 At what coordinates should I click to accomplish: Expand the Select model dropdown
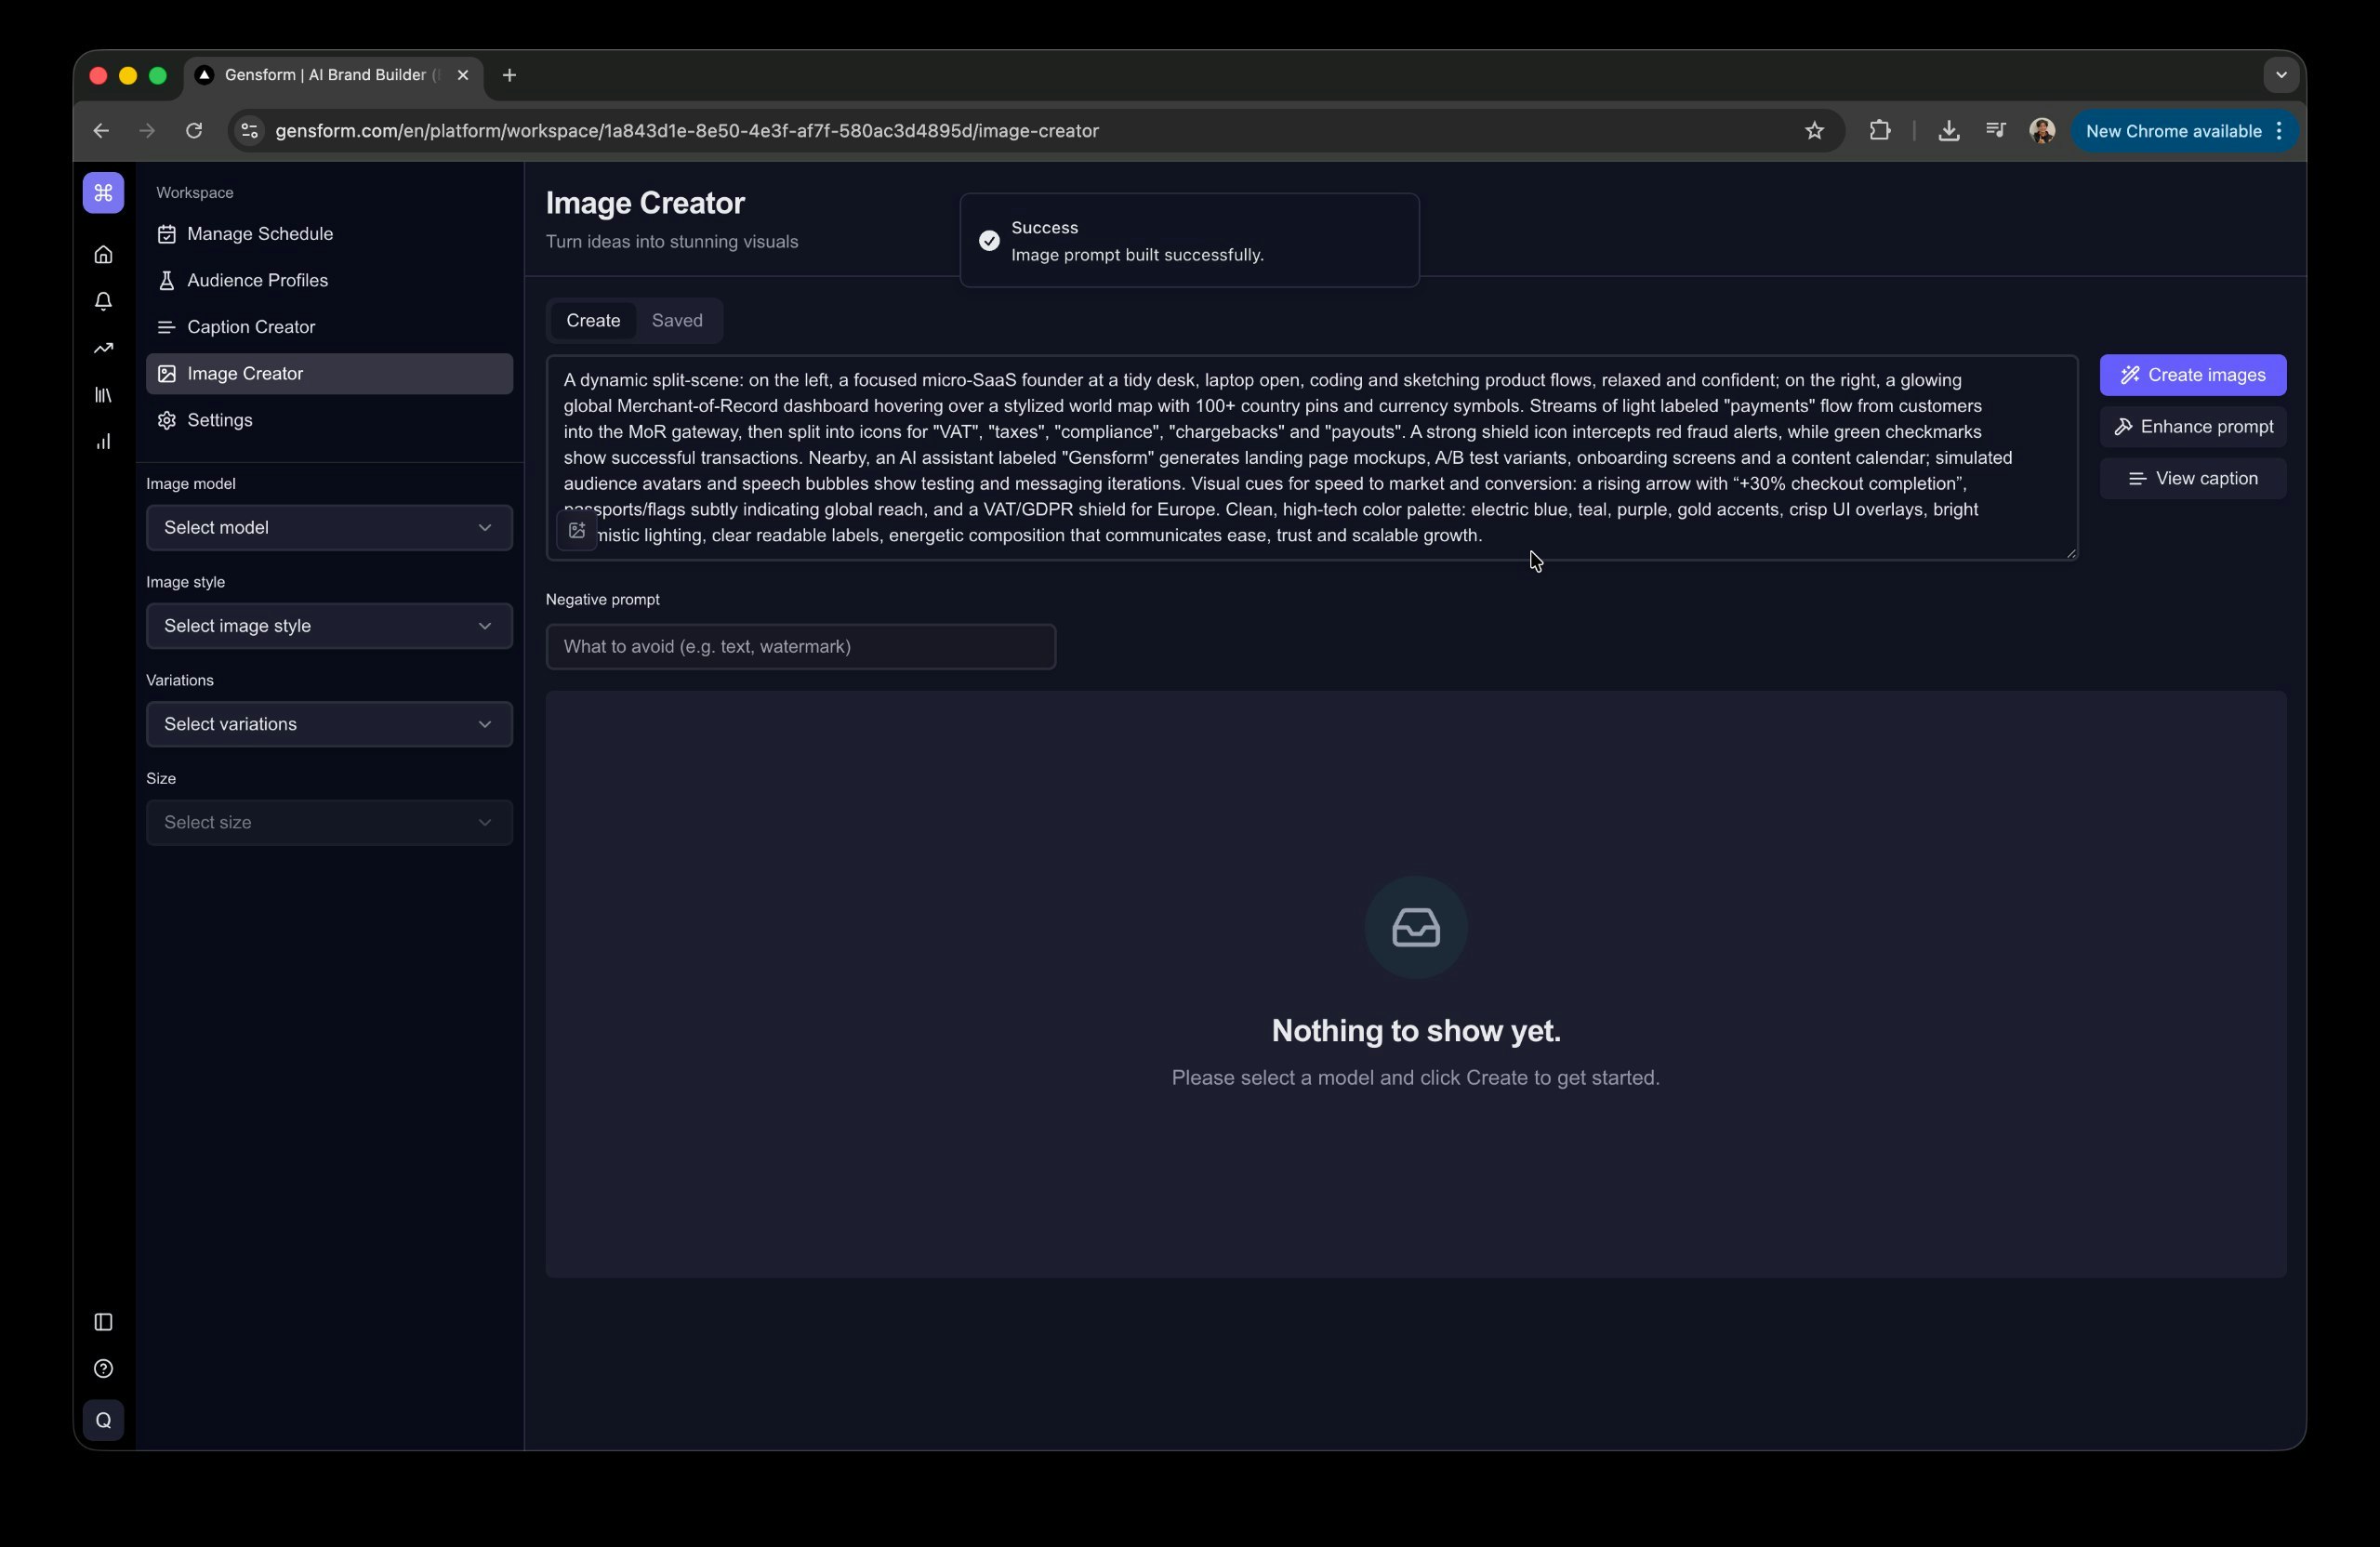[x=329, y=528]
